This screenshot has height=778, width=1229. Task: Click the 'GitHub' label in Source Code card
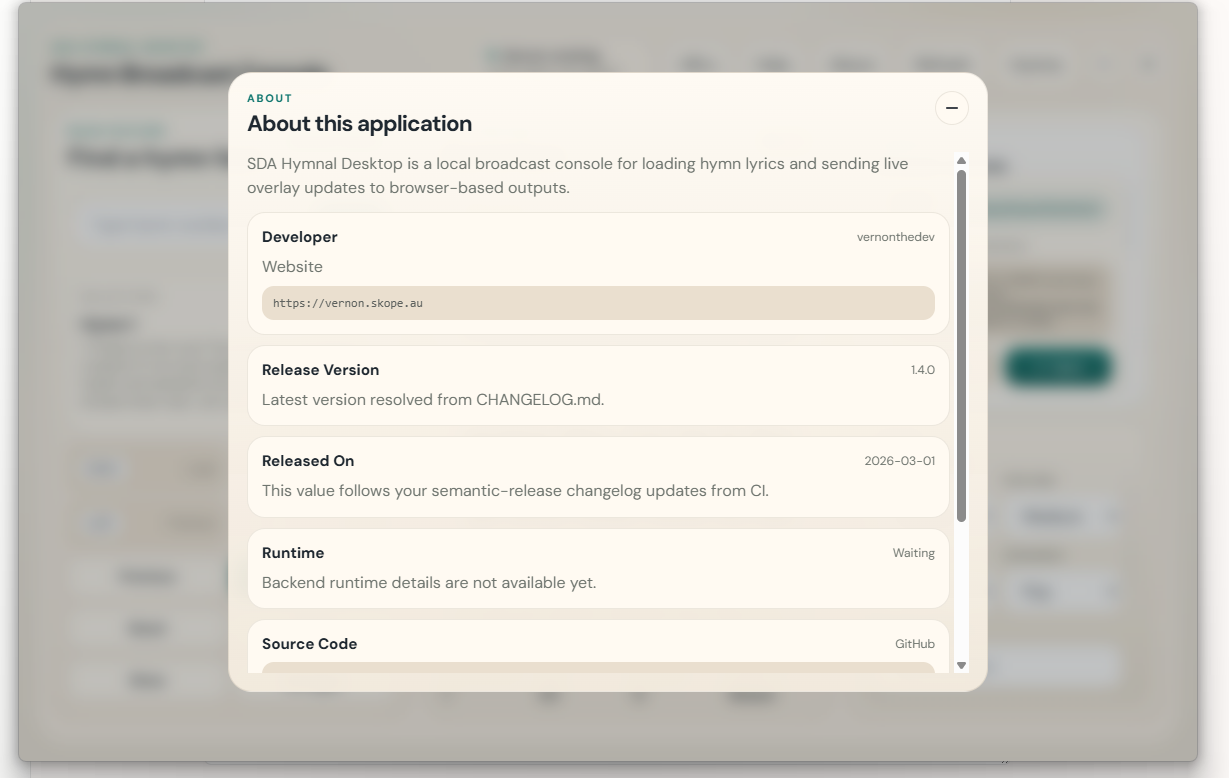pyautogui.click(x=915, y=644)
